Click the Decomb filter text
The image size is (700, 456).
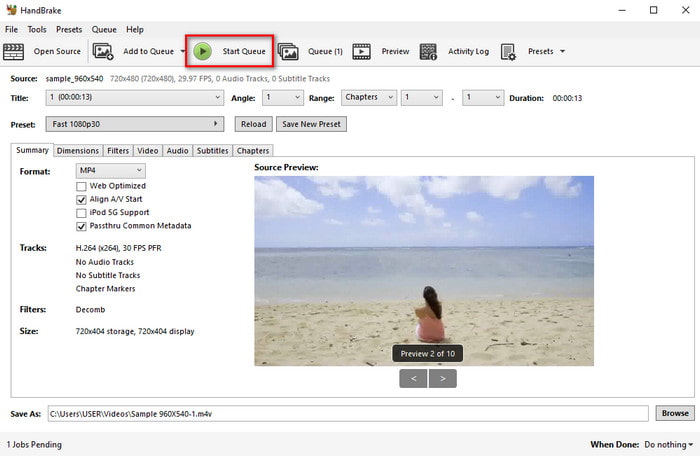click(x=90, y=310)
